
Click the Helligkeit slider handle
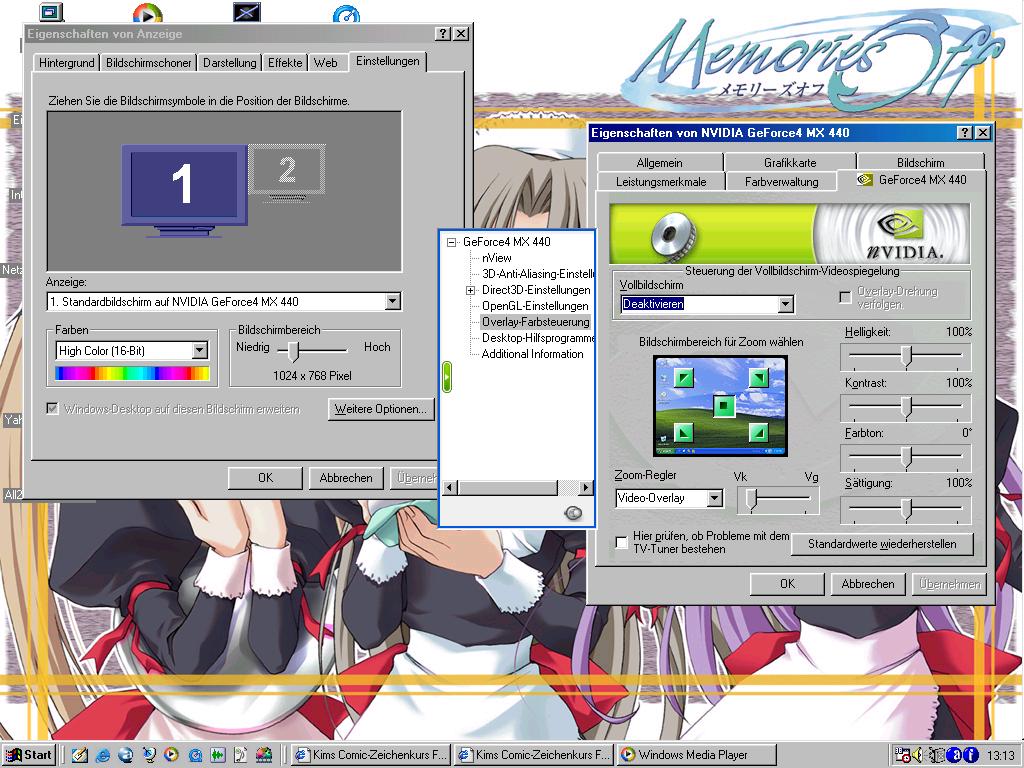click(906, 356)
